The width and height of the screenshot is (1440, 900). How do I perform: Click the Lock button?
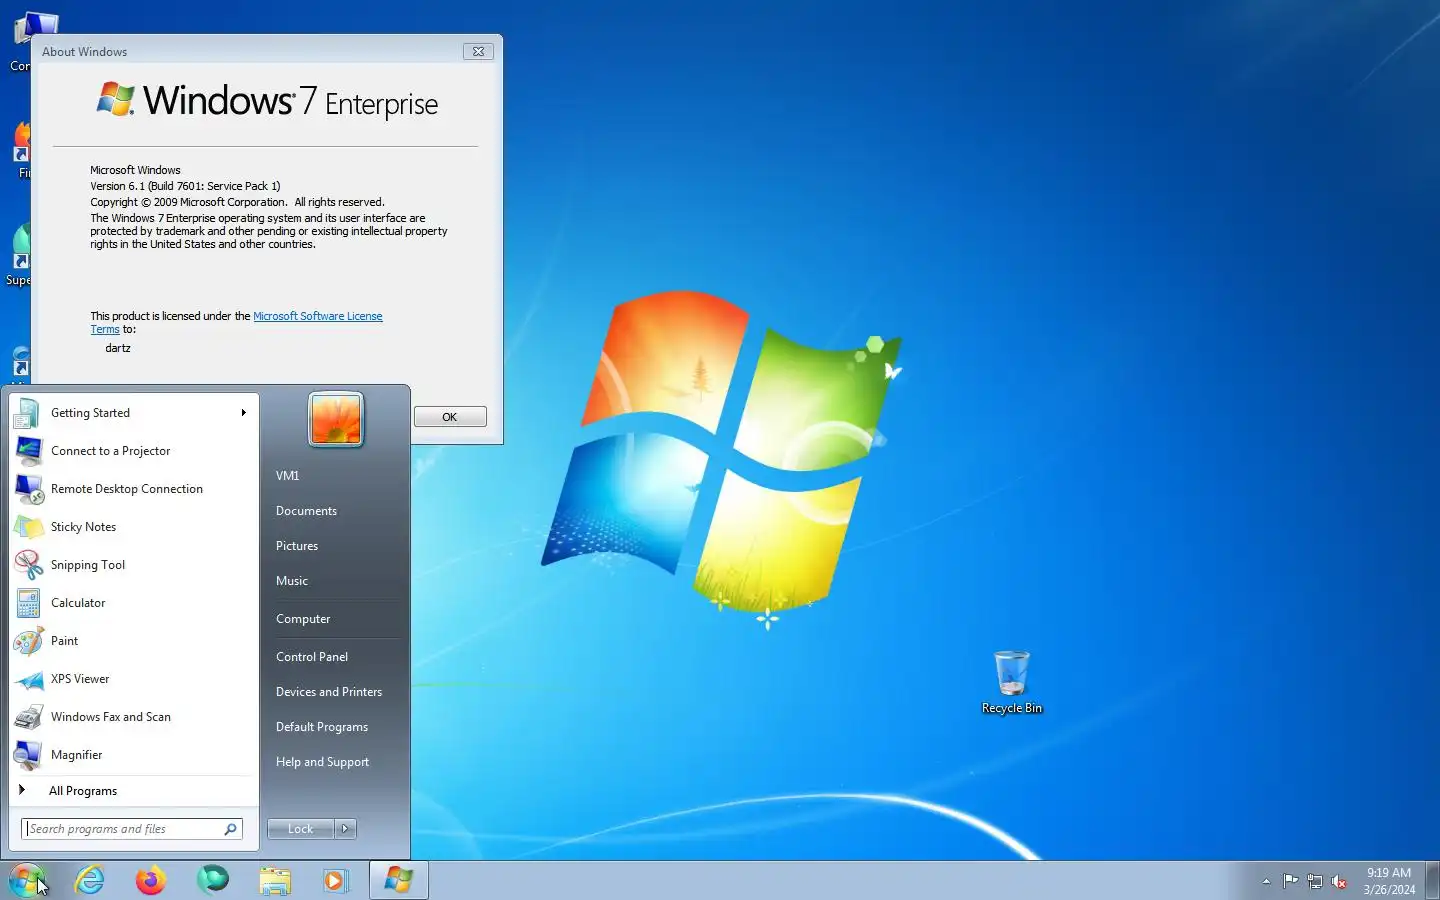tap(301, 829)
